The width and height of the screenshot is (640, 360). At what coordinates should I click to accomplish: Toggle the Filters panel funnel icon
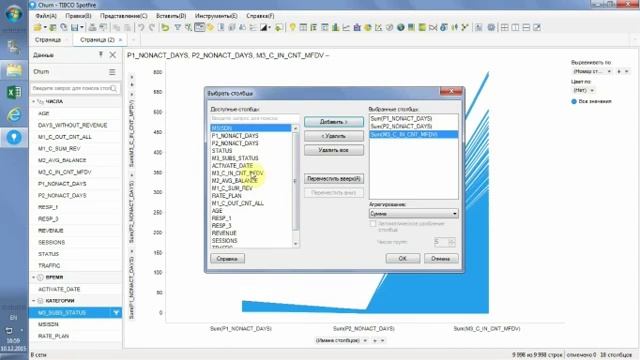[x=178, y=27]
